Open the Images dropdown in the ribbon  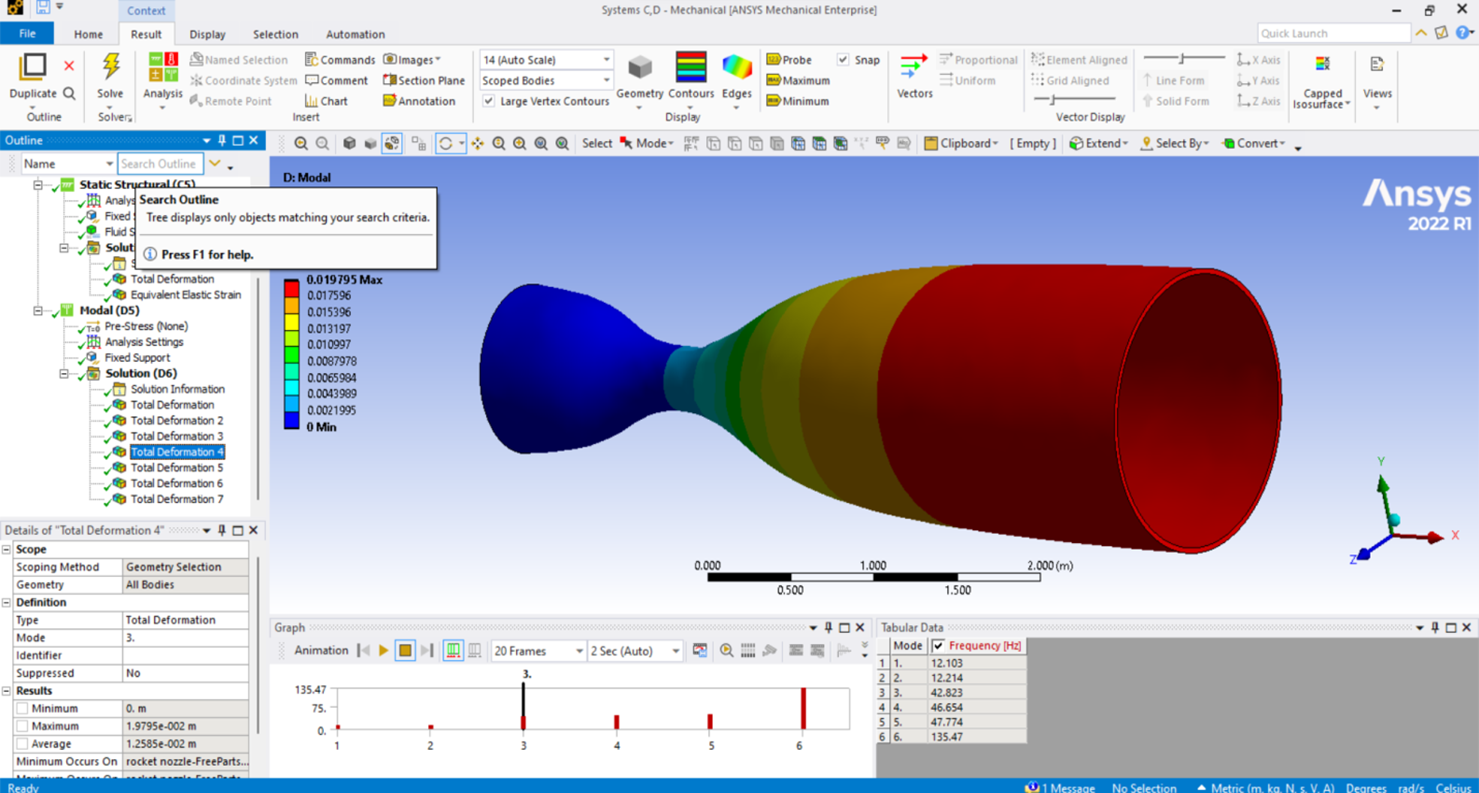click(412, 60)
